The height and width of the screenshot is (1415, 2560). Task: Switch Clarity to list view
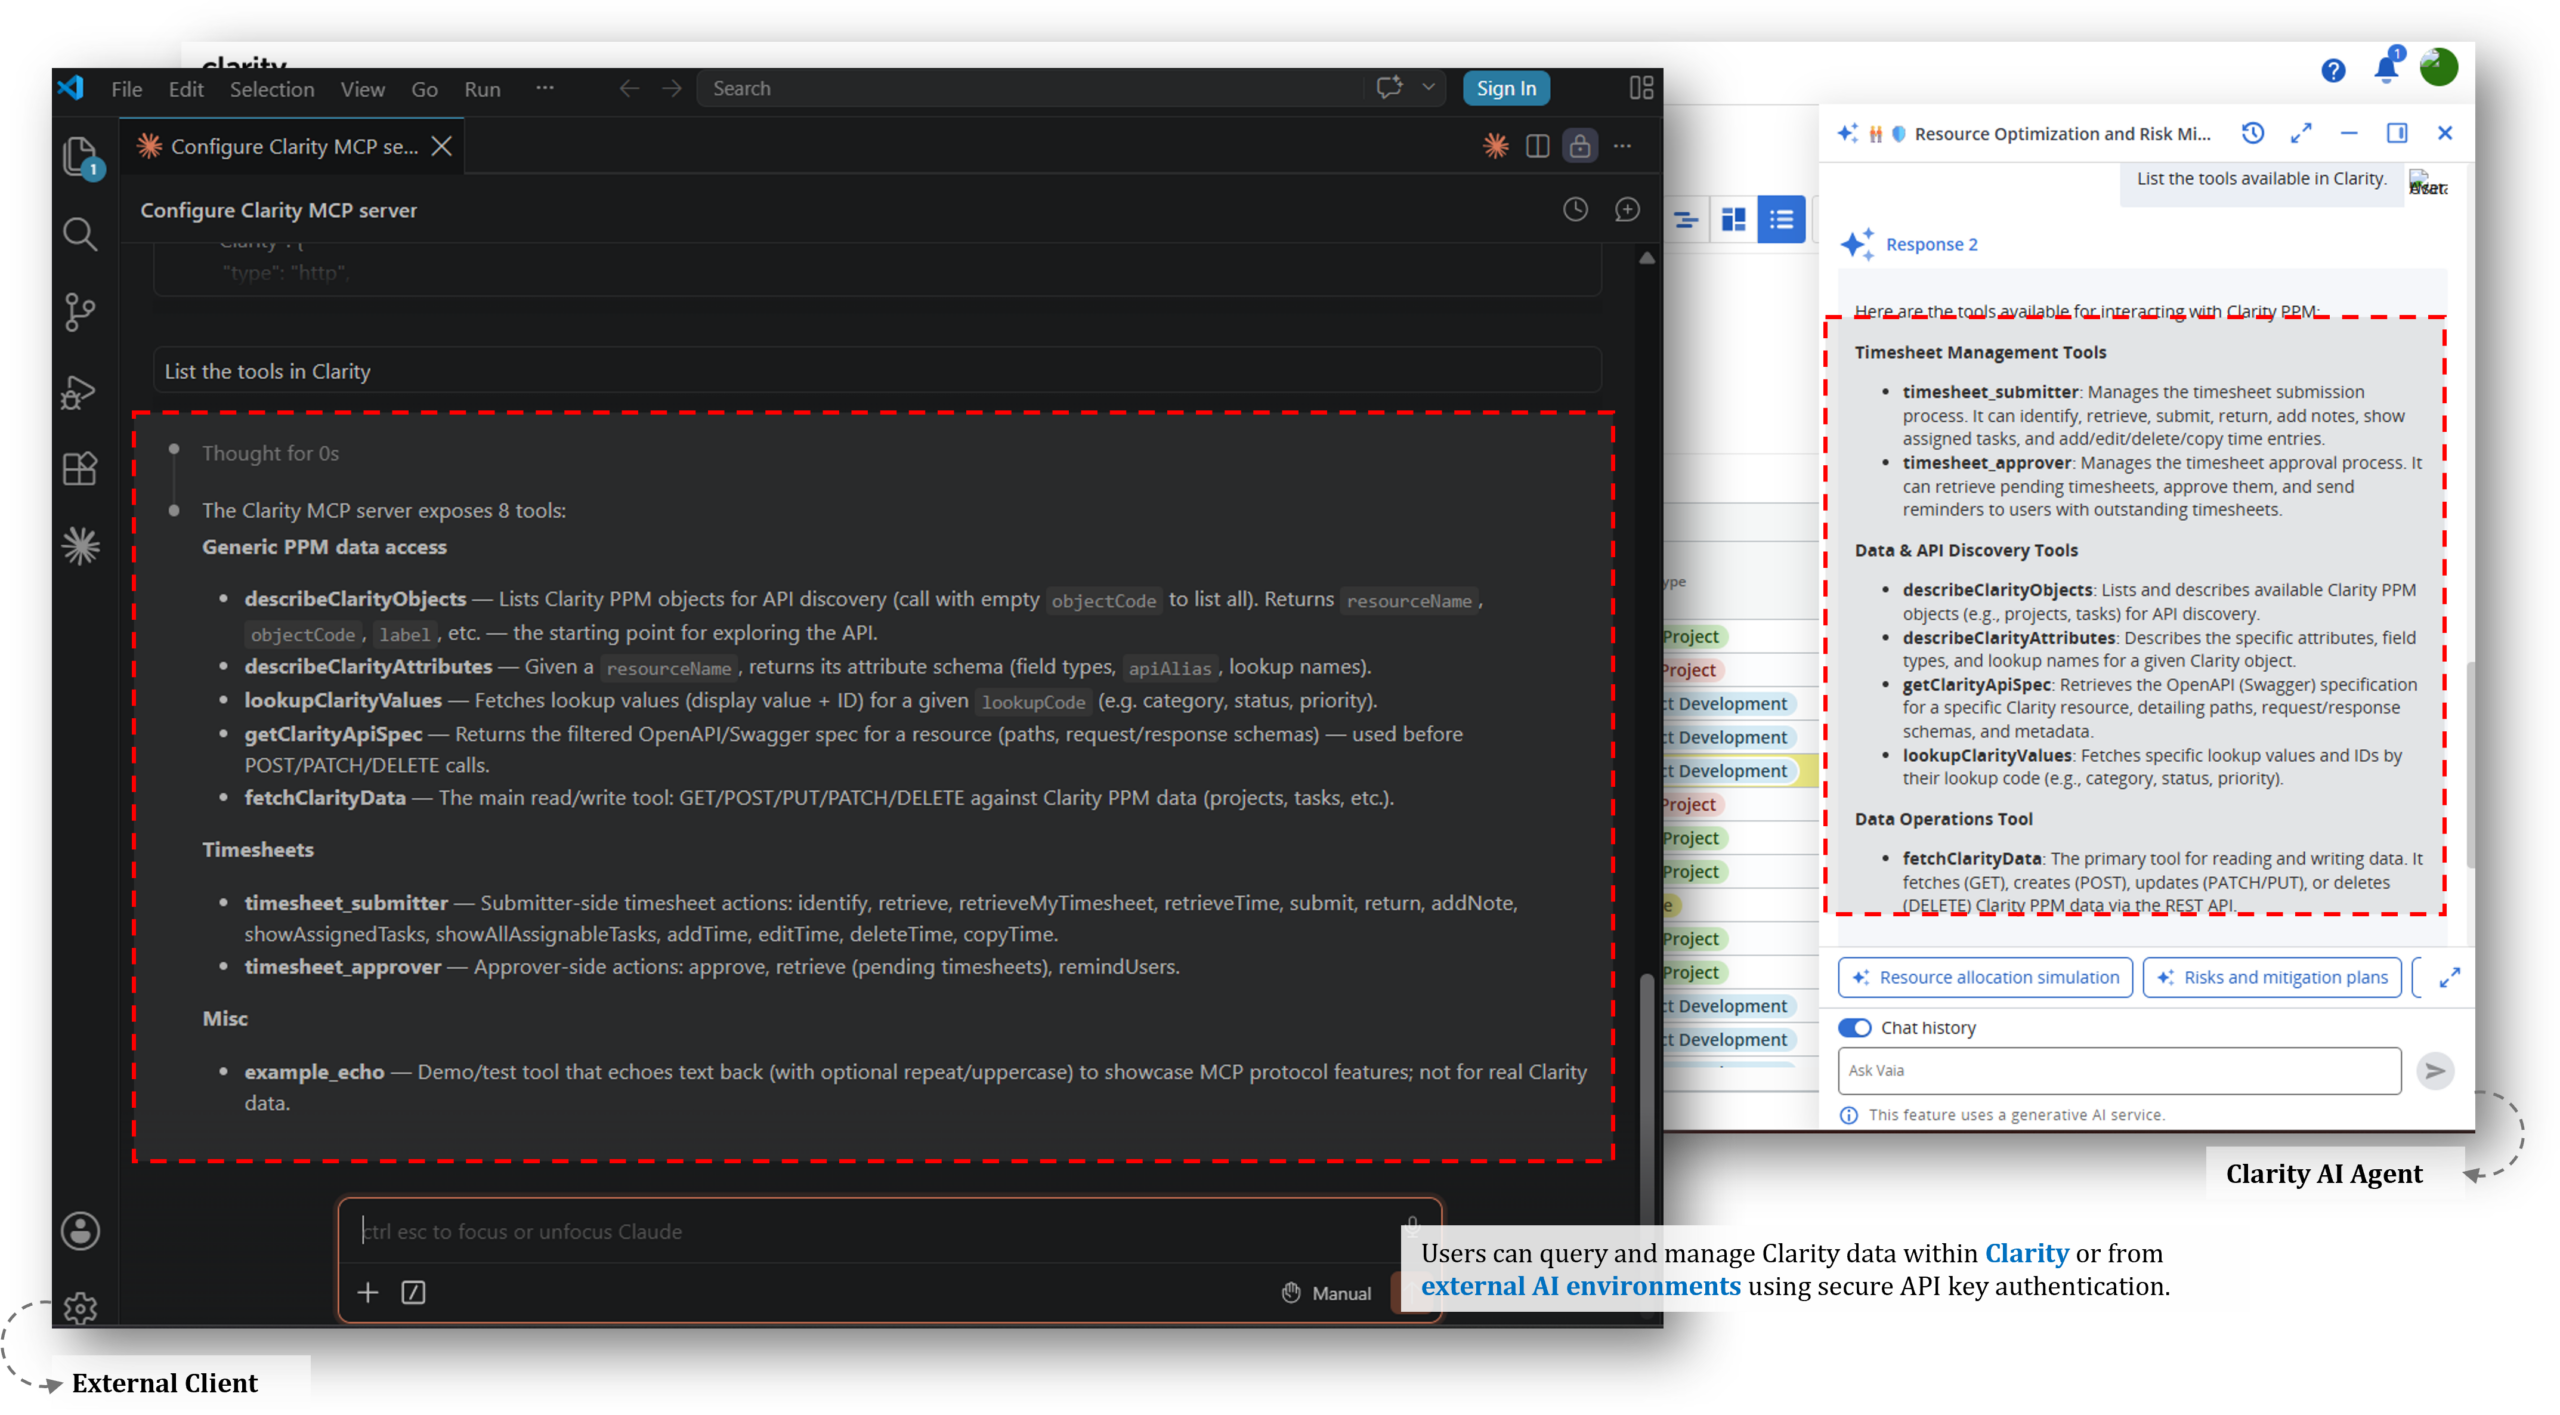point(1781,219)
